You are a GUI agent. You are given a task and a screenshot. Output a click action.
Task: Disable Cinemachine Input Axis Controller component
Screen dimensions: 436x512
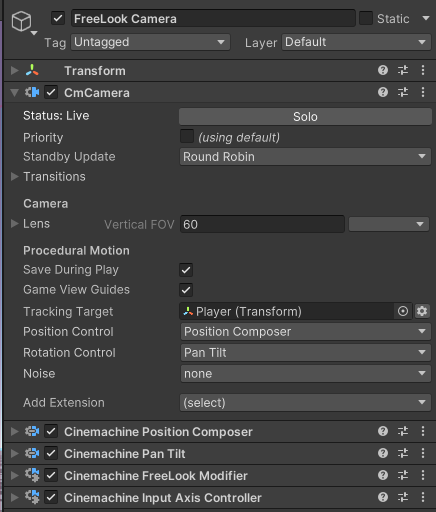[51, 497]
